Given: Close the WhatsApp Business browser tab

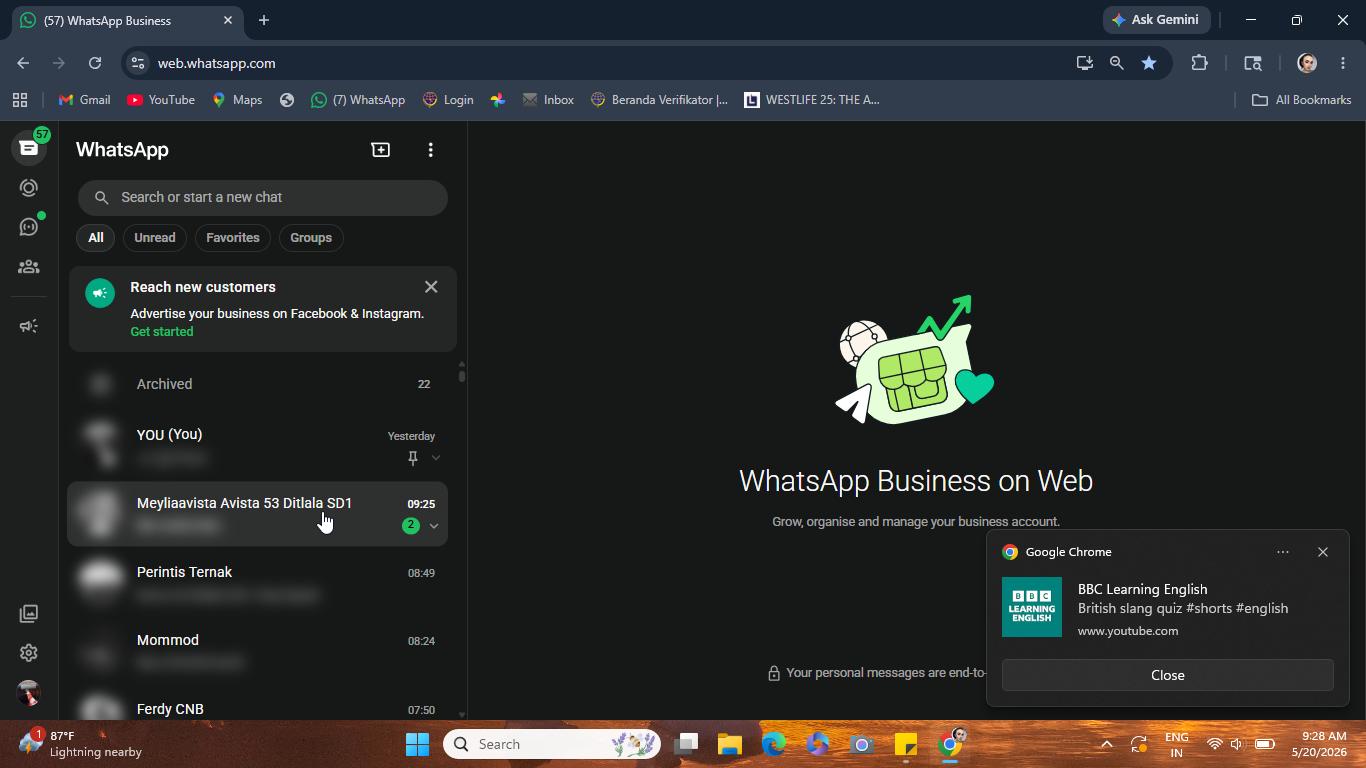Looking at the screenshot, I should (228, 20).
